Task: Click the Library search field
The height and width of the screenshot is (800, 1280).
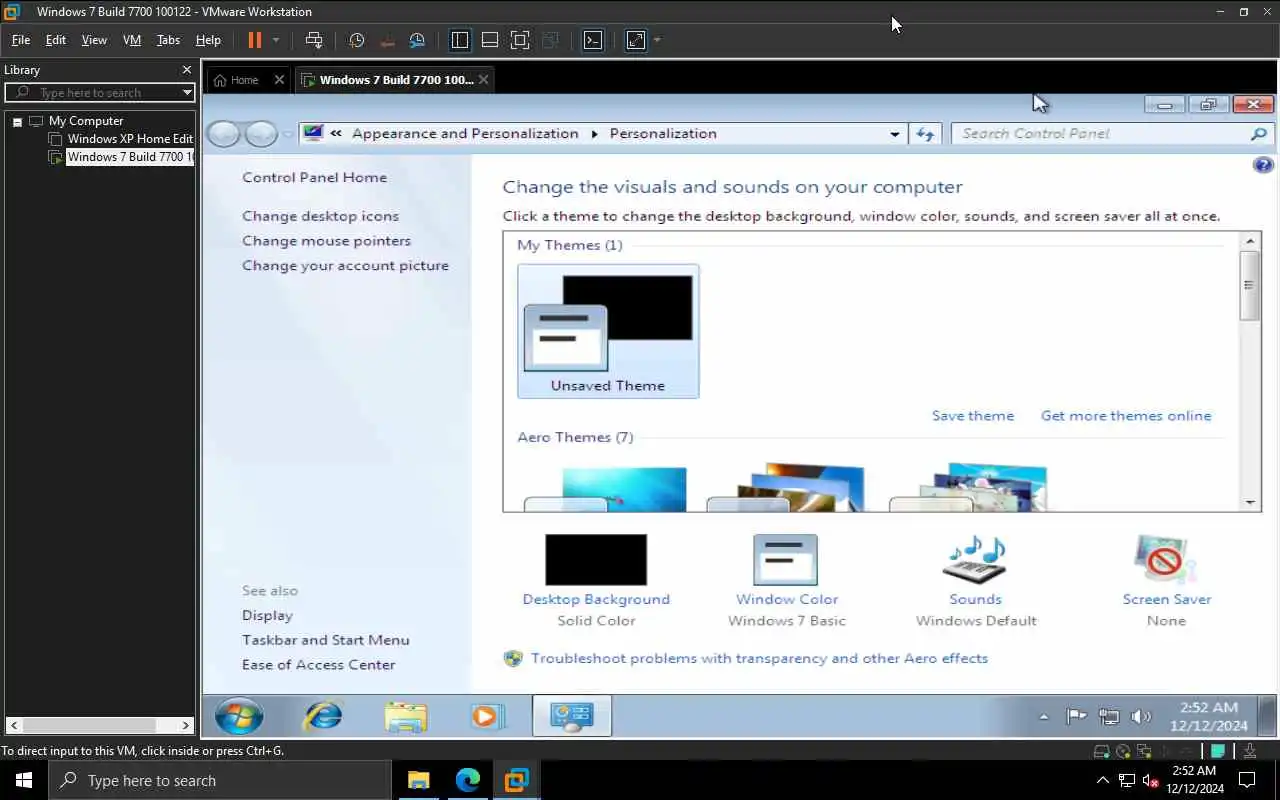Action: click(x=98, y=92)
